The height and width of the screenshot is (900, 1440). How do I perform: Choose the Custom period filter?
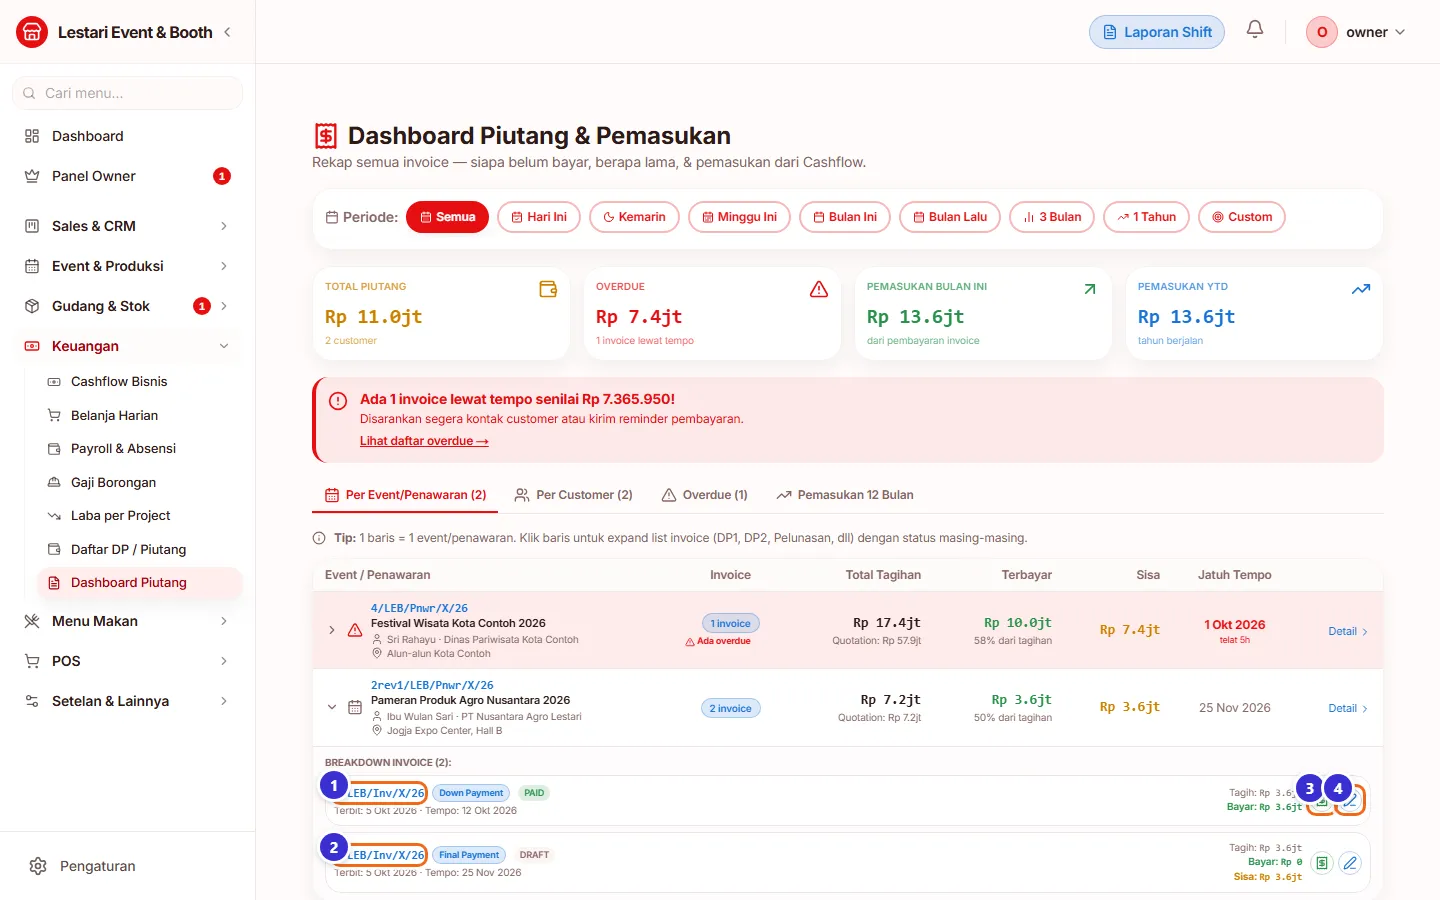(1242, 217)
